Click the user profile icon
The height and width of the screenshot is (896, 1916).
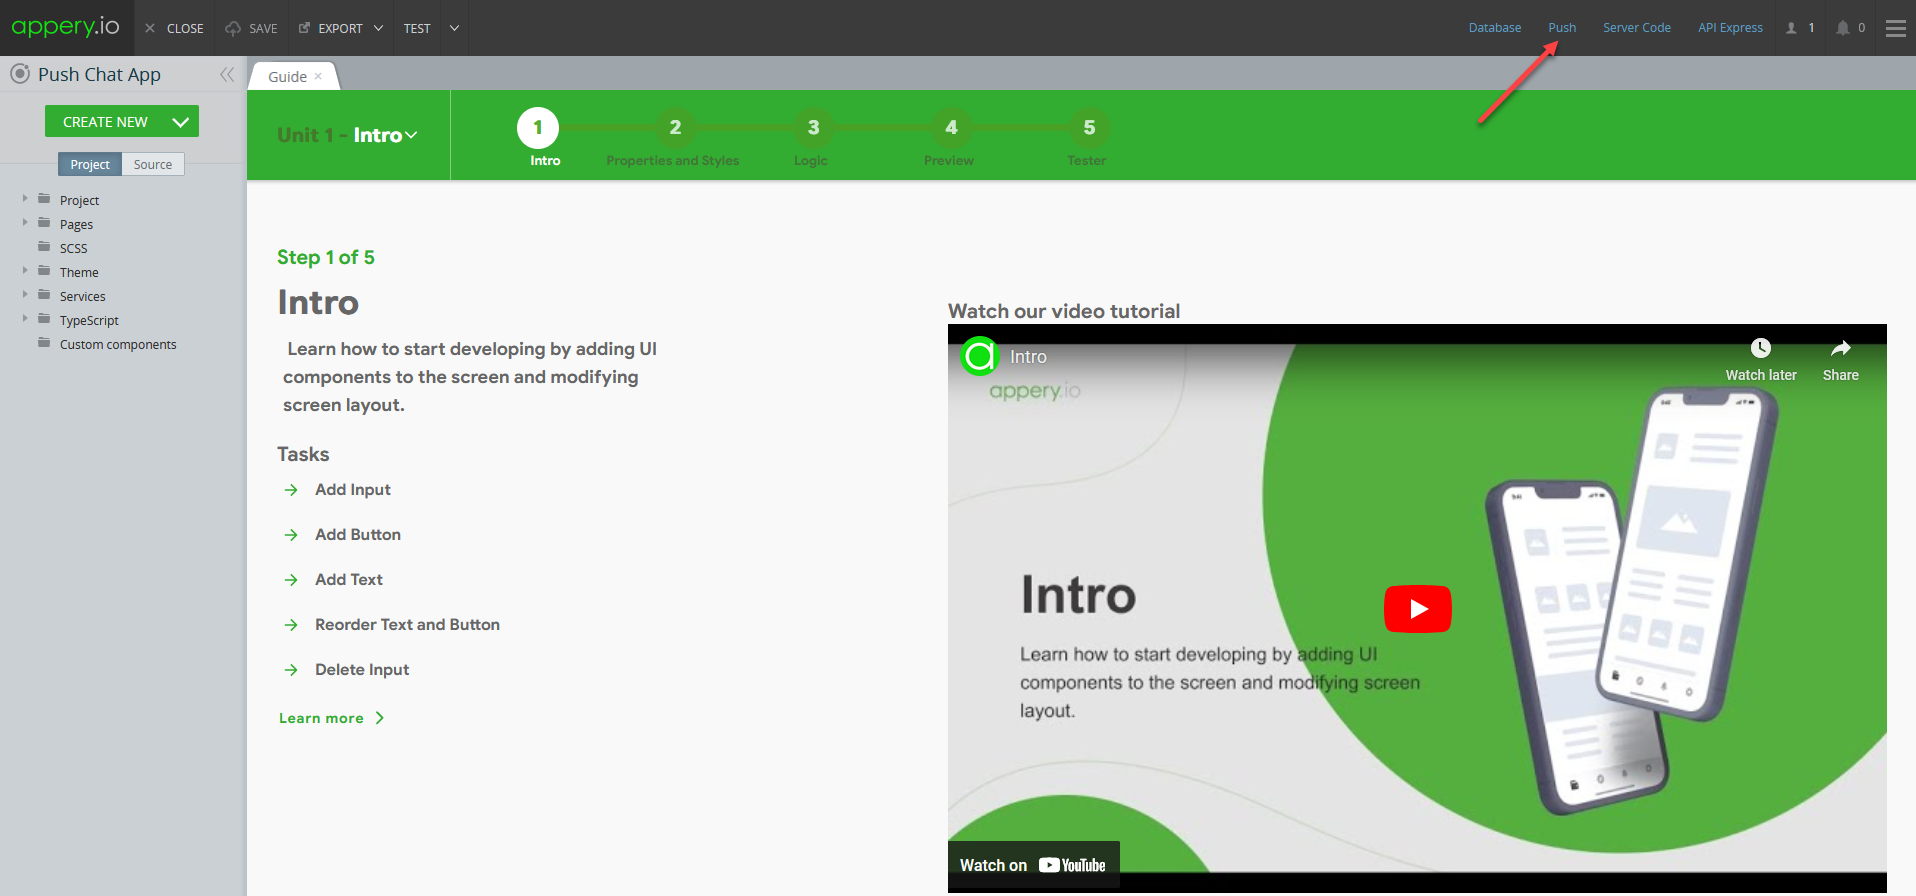(1791, 28)
